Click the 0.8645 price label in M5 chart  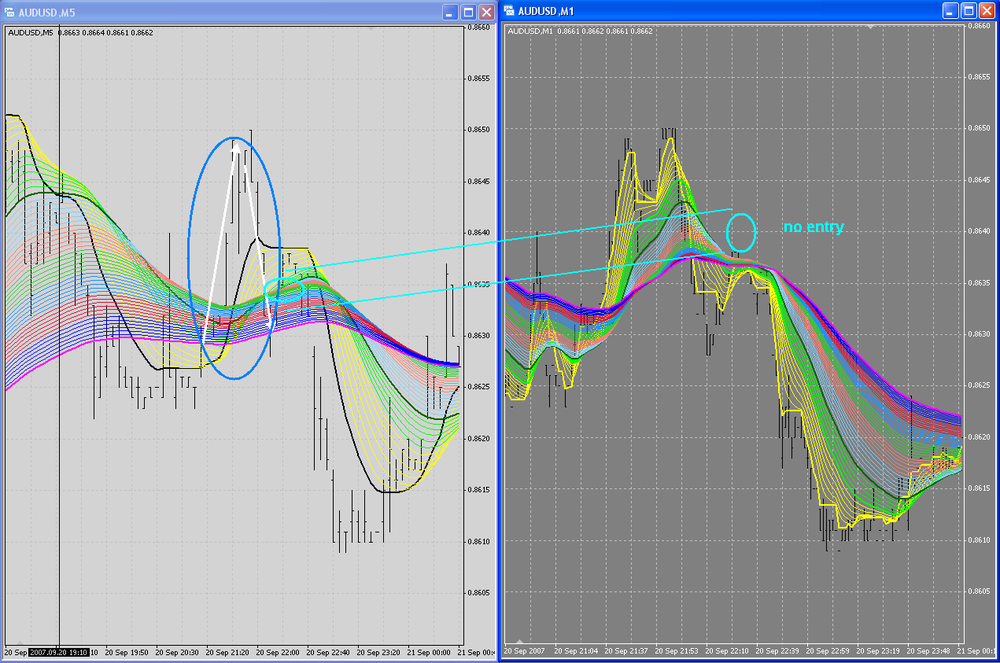(478, 182)
